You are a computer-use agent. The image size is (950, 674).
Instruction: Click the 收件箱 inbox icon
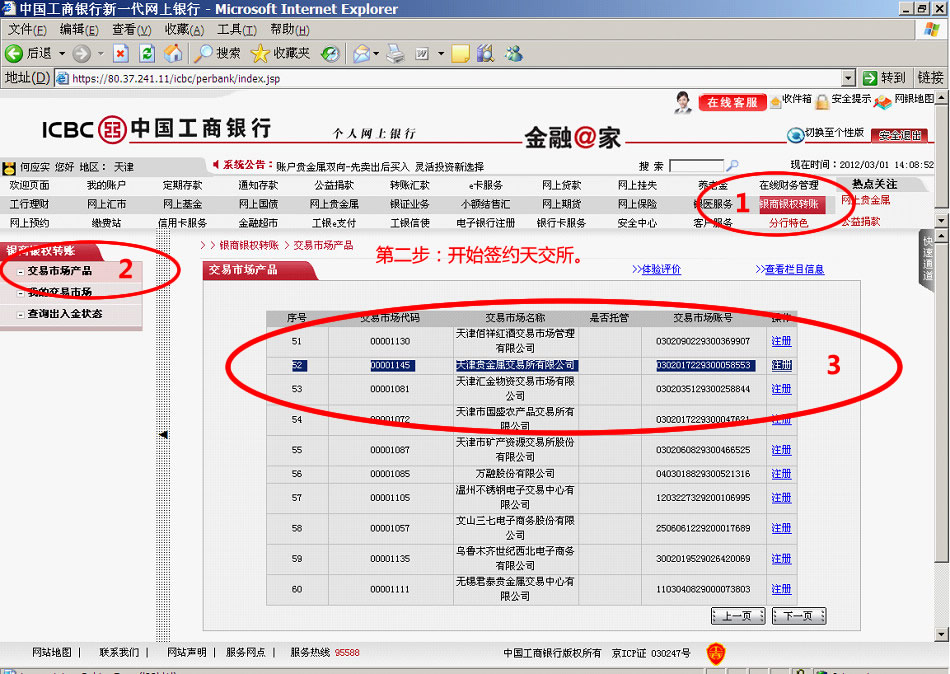(775, 102)
